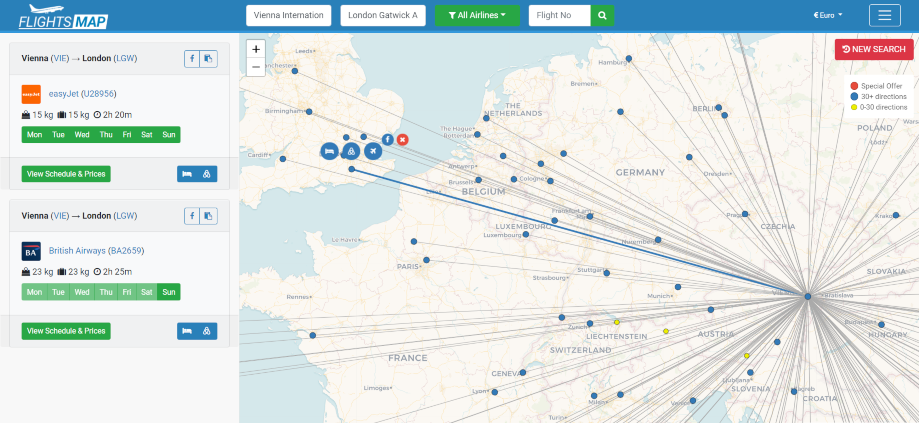Viewport: 919px width, 423px height.
Task: Select the Birmingham airport marker
Action: pos(309,112)
